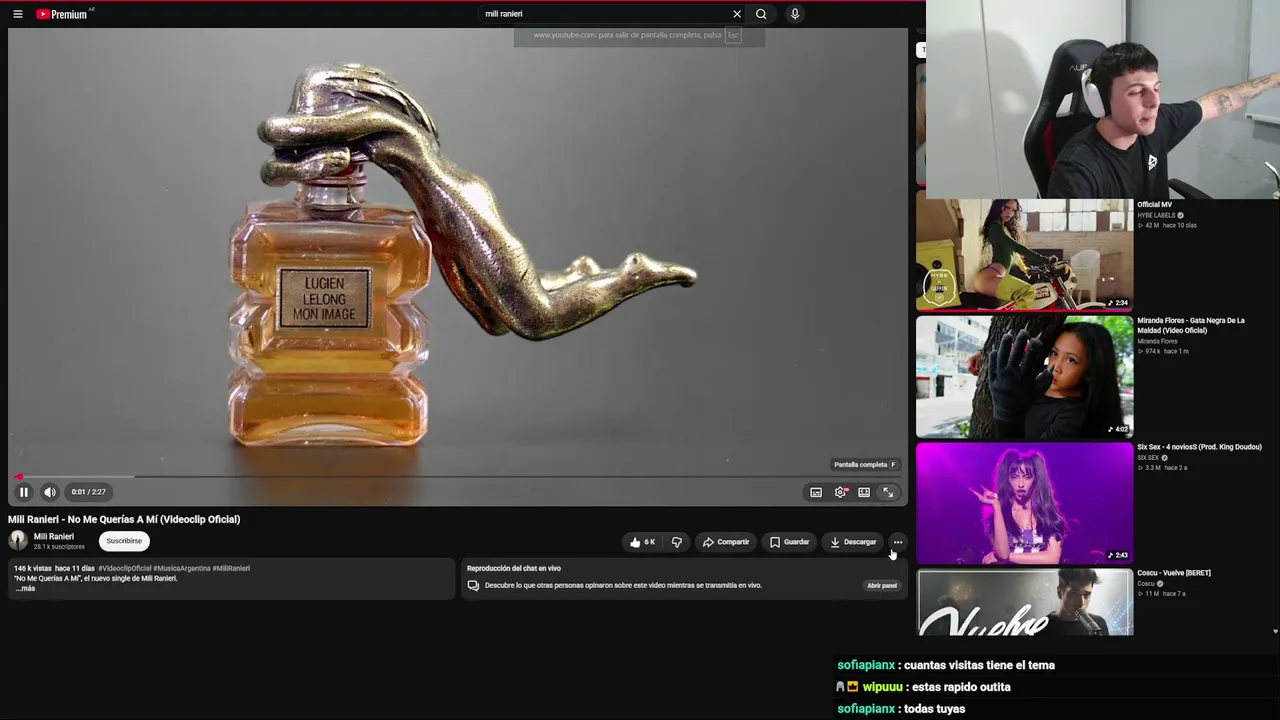The image size is (1280, 720).
Task: Open the Coscu 'Vuelve' video thumbnail
Action: [1025, 602]
